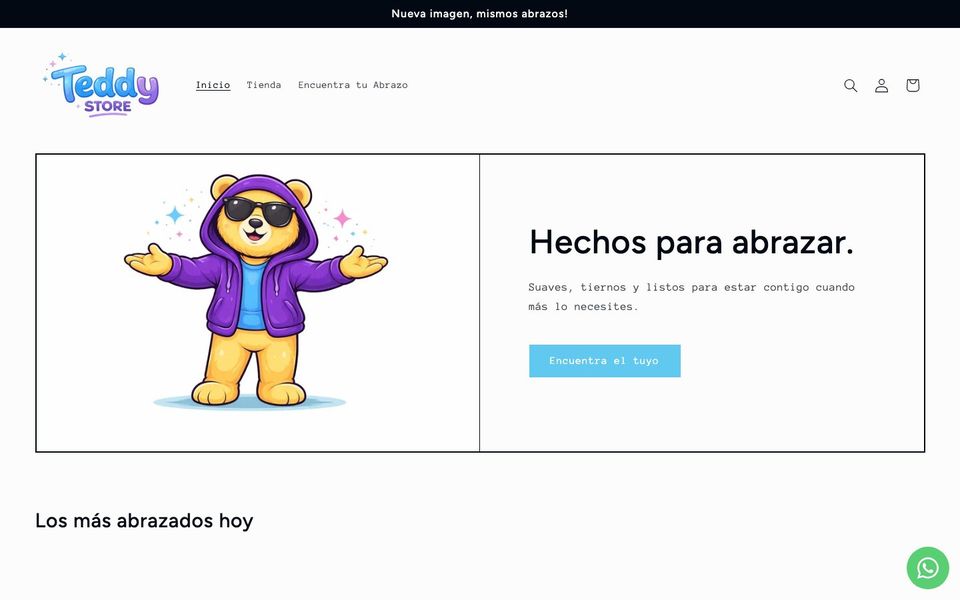Screen dimensions: 960x600
Task: Open the search magnifier icon
Action: coord(850,85)
